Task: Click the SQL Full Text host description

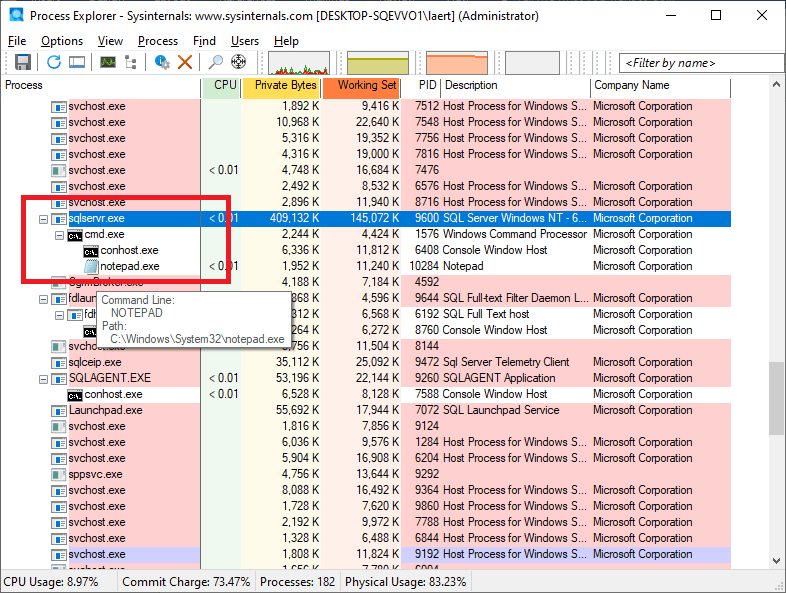Action: [486, 314]
